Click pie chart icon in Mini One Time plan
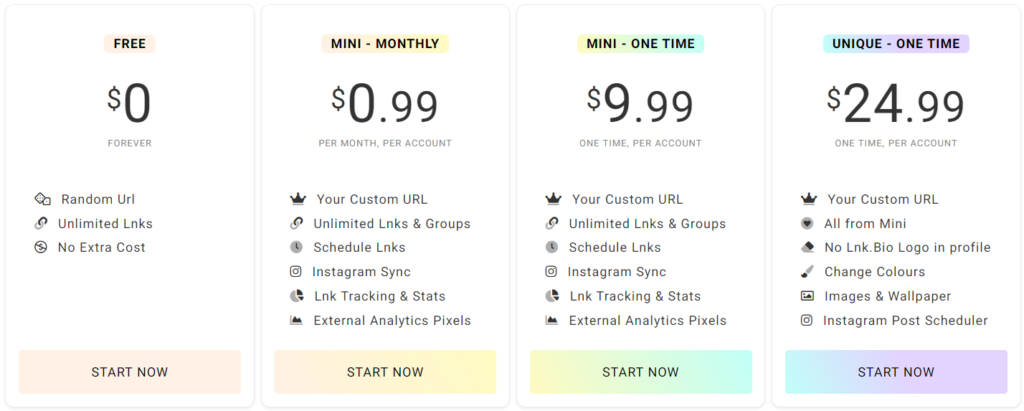 pos(552,296)
